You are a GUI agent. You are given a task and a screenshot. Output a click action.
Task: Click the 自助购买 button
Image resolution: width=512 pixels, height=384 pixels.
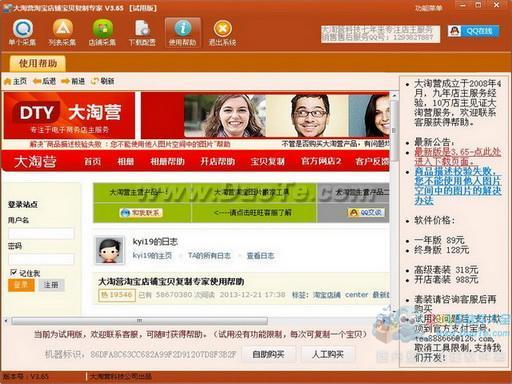268,354
